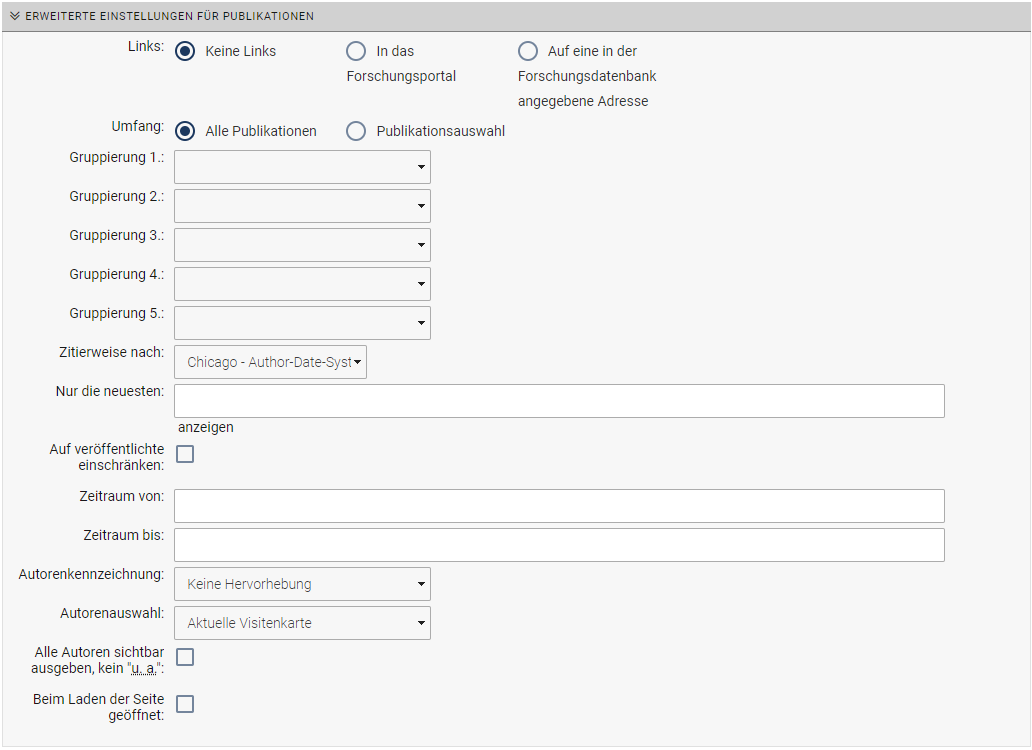
Task: Open the Autorenkennzeichnung dropdown
Action: (x=302, y=584)
